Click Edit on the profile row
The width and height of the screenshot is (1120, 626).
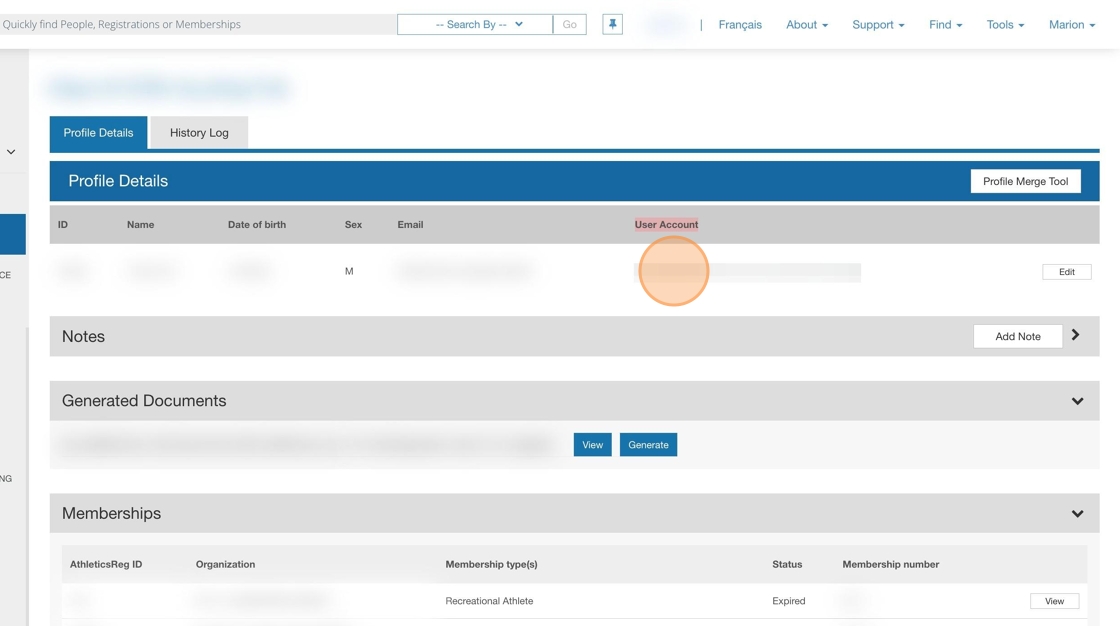click(1066, 272)
